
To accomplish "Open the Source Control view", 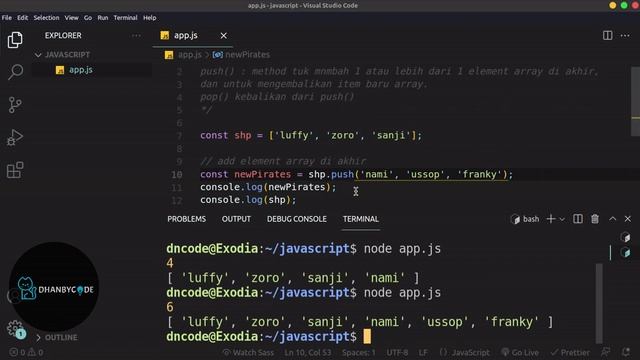I will 15,105.
